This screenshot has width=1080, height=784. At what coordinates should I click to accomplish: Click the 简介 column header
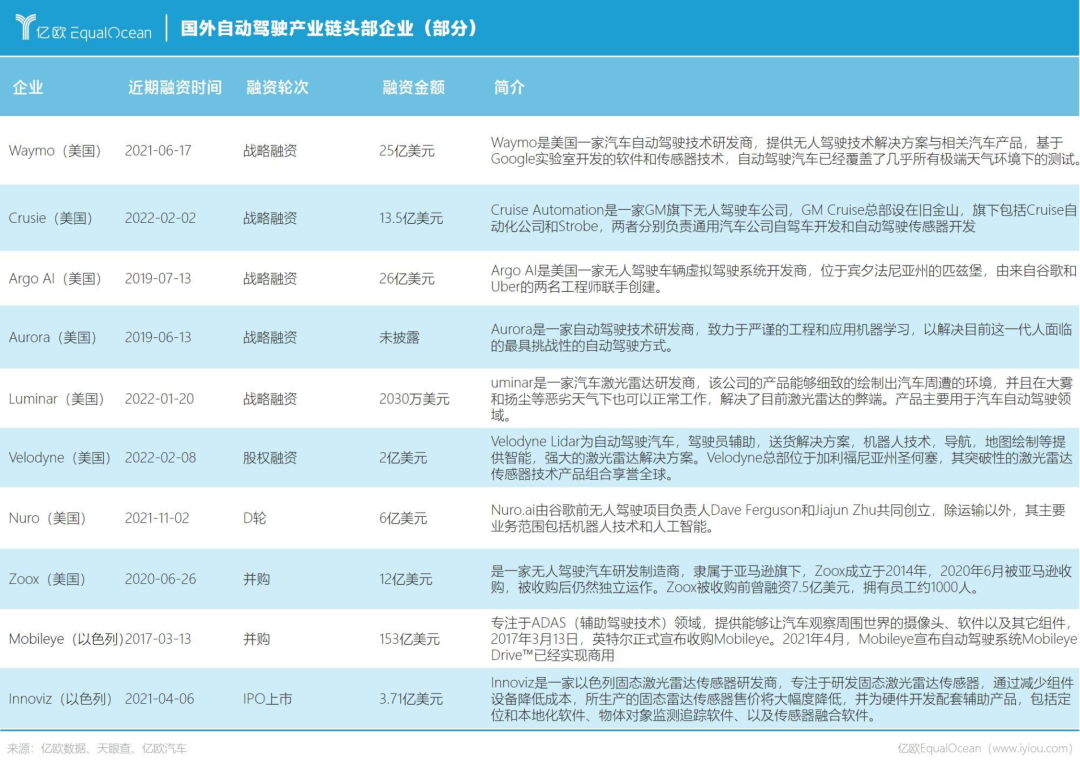click(x=509, y=87)
